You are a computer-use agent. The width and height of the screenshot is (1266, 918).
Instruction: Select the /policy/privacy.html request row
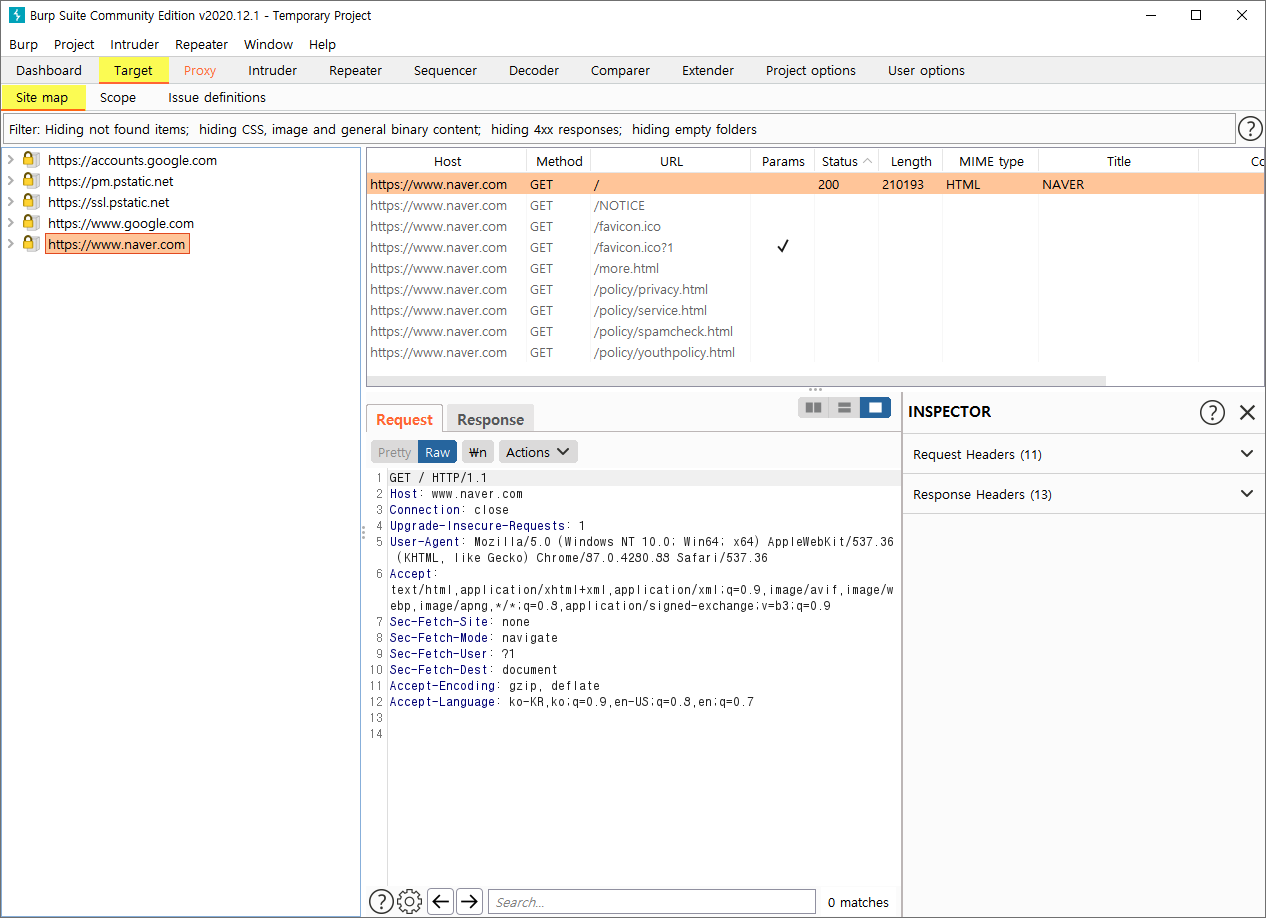click(815, 289)
